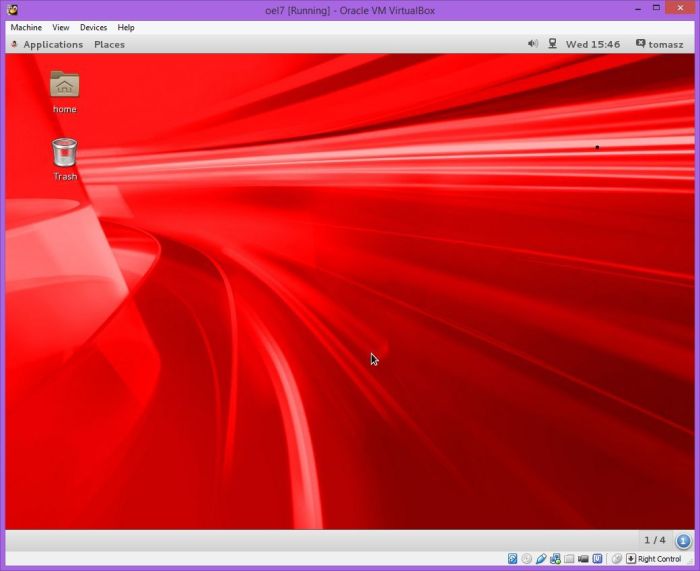700x571 pixels.
Task: Open the tomasz user menu
Action: (661, 44)
